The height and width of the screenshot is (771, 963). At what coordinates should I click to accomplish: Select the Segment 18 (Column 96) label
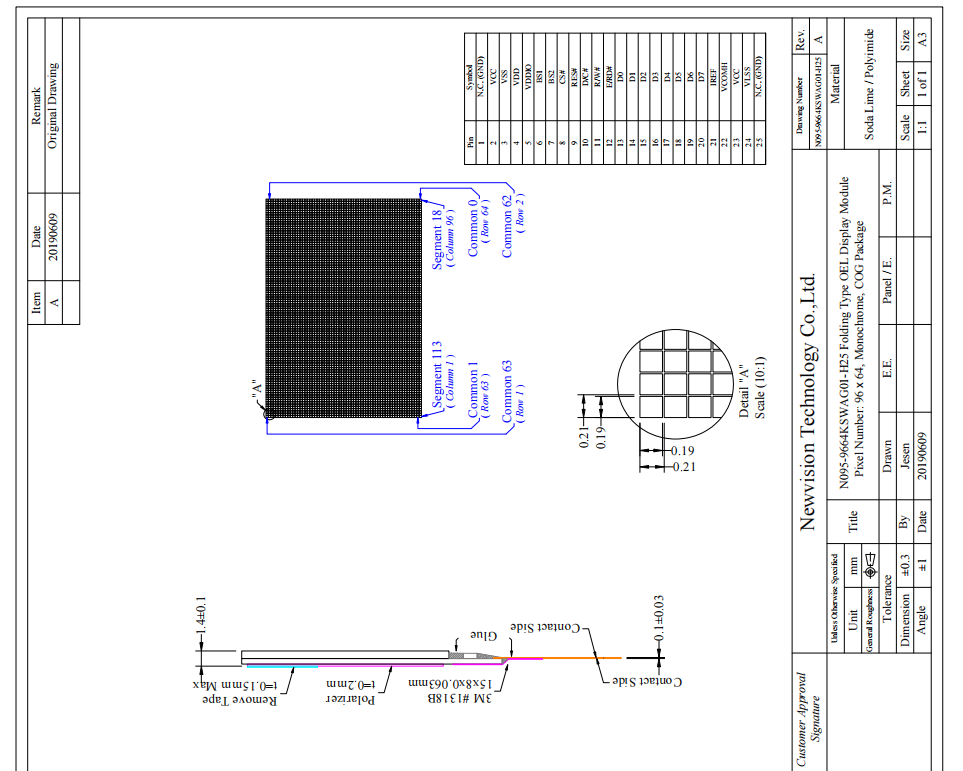point(442,239)
